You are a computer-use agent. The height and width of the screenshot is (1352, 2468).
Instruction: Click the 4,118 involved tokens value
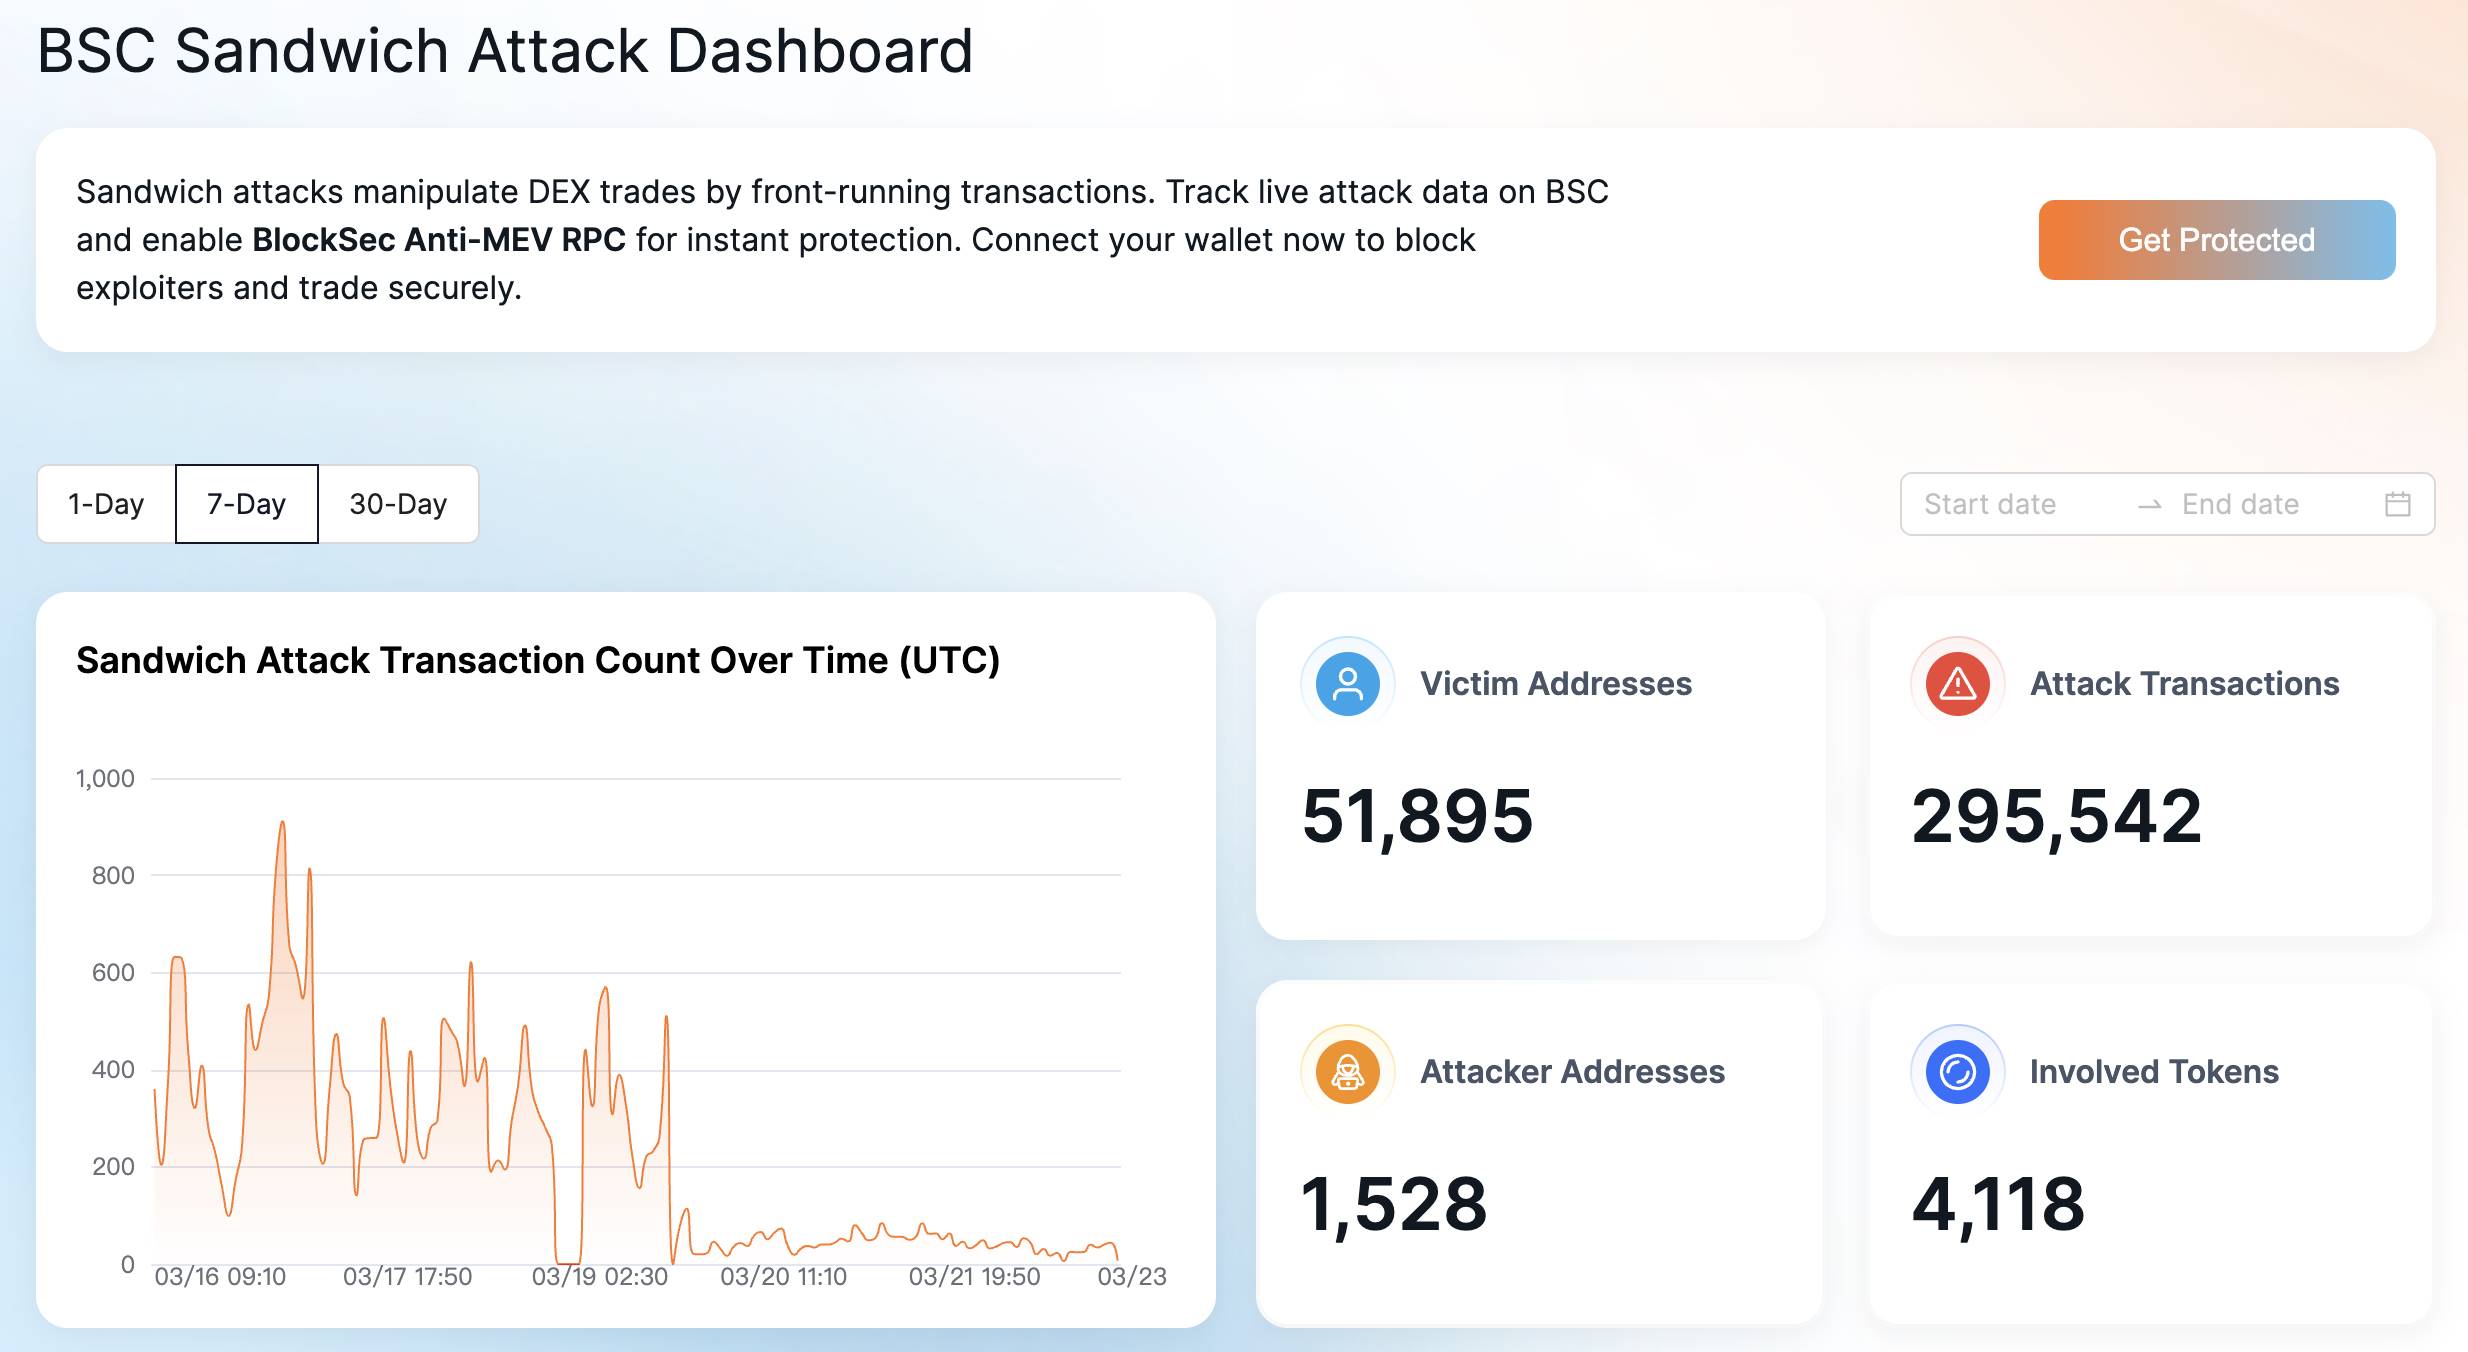click(1998, 1204)
